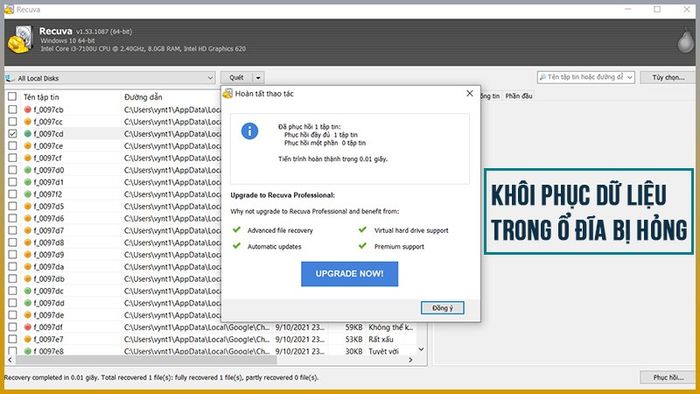Image resolution: width=700 pixels, height=394 pixels.
Task: Click the Rất xấu state of f_0097e7
Action: pyautogui.click(x=381, y=339)
